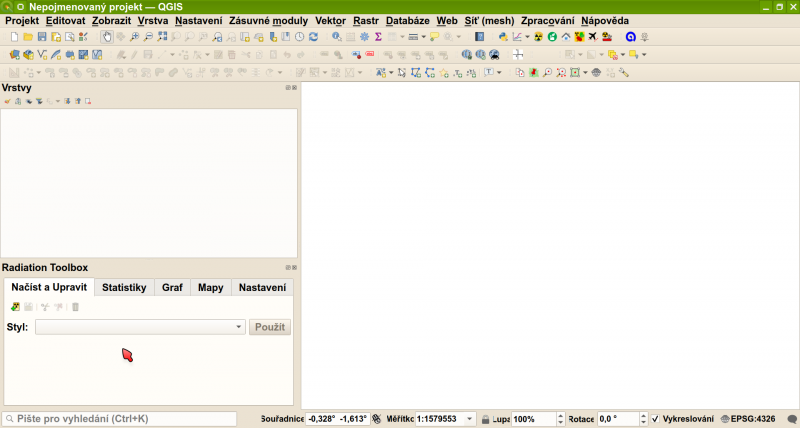
Task: Toggle the mouse-position extents icon beside the coordinates
Action: [x=377, y=419]
